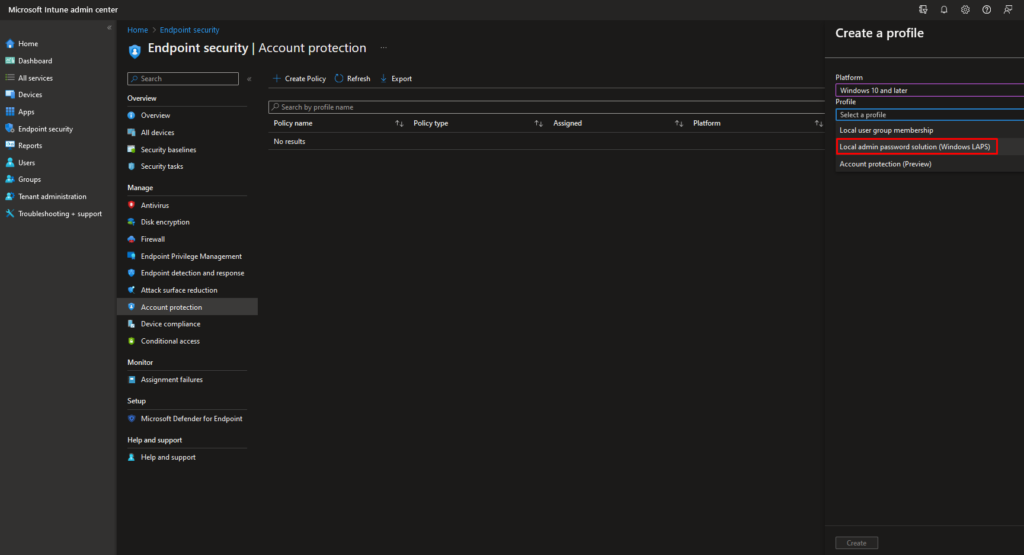Click the notifications bell icon

click(x=944, y=10)
